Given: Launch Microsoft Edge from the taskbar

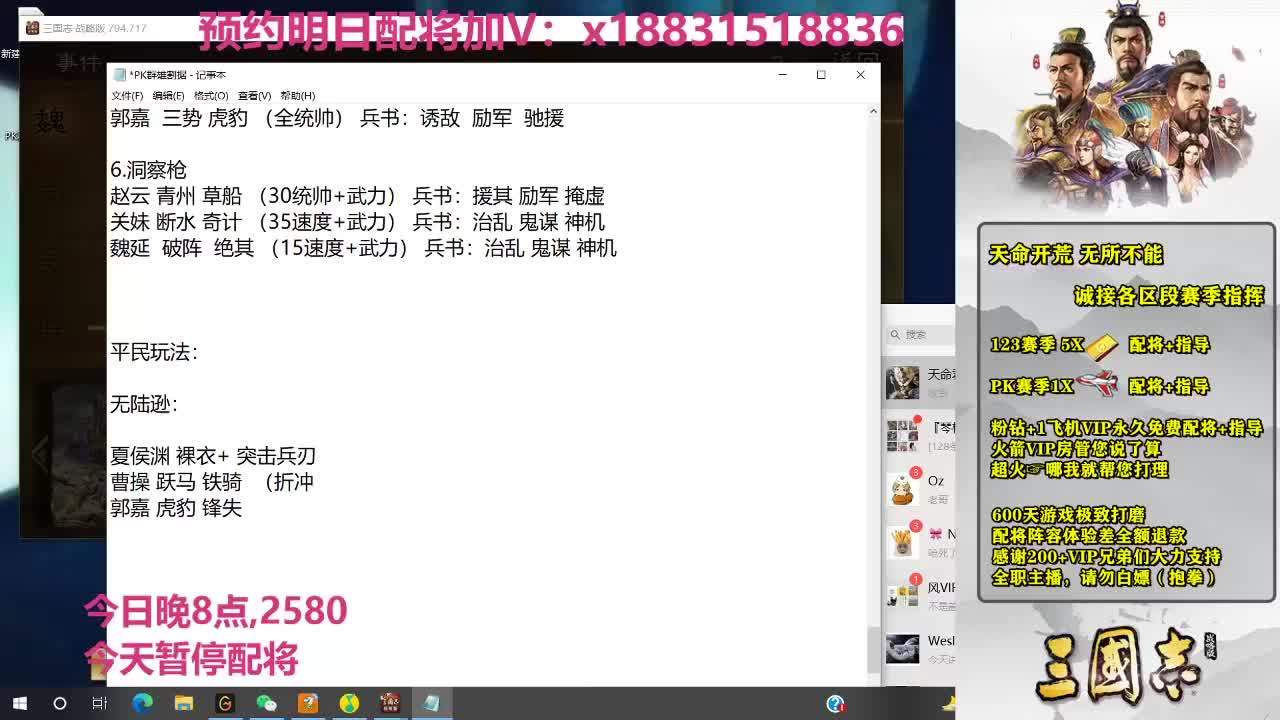Looking at the screenshot, I should (142, 704).
